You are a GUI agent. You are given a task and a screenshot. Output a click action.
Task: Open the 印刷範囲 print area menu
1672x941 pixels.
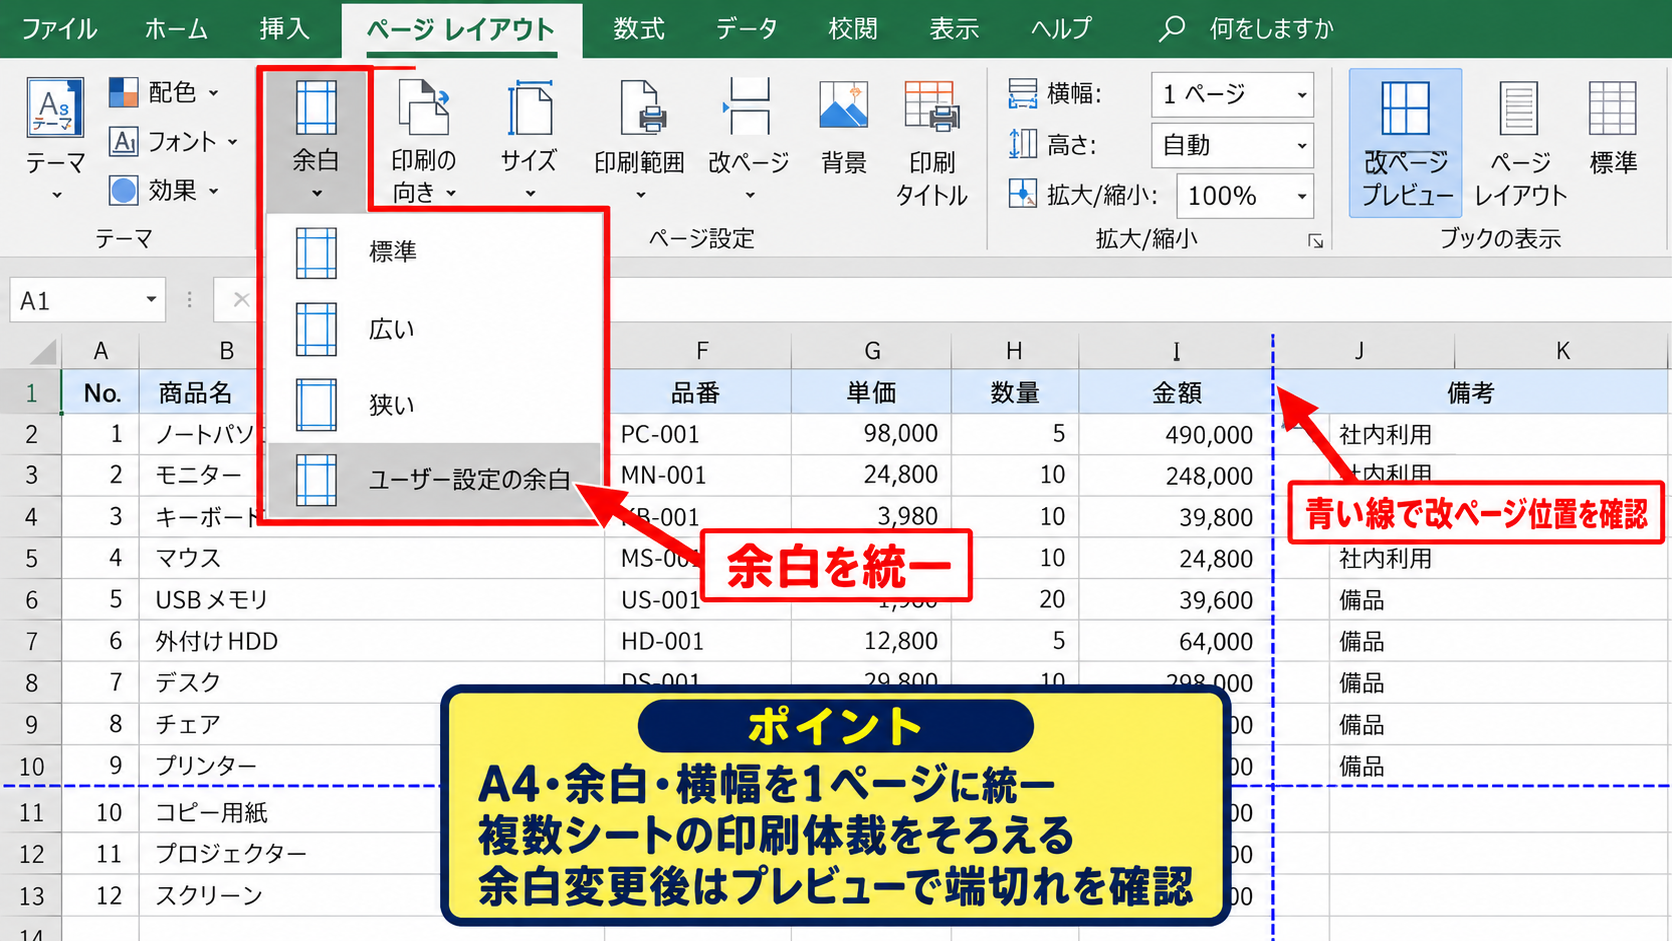coord(639,140)
